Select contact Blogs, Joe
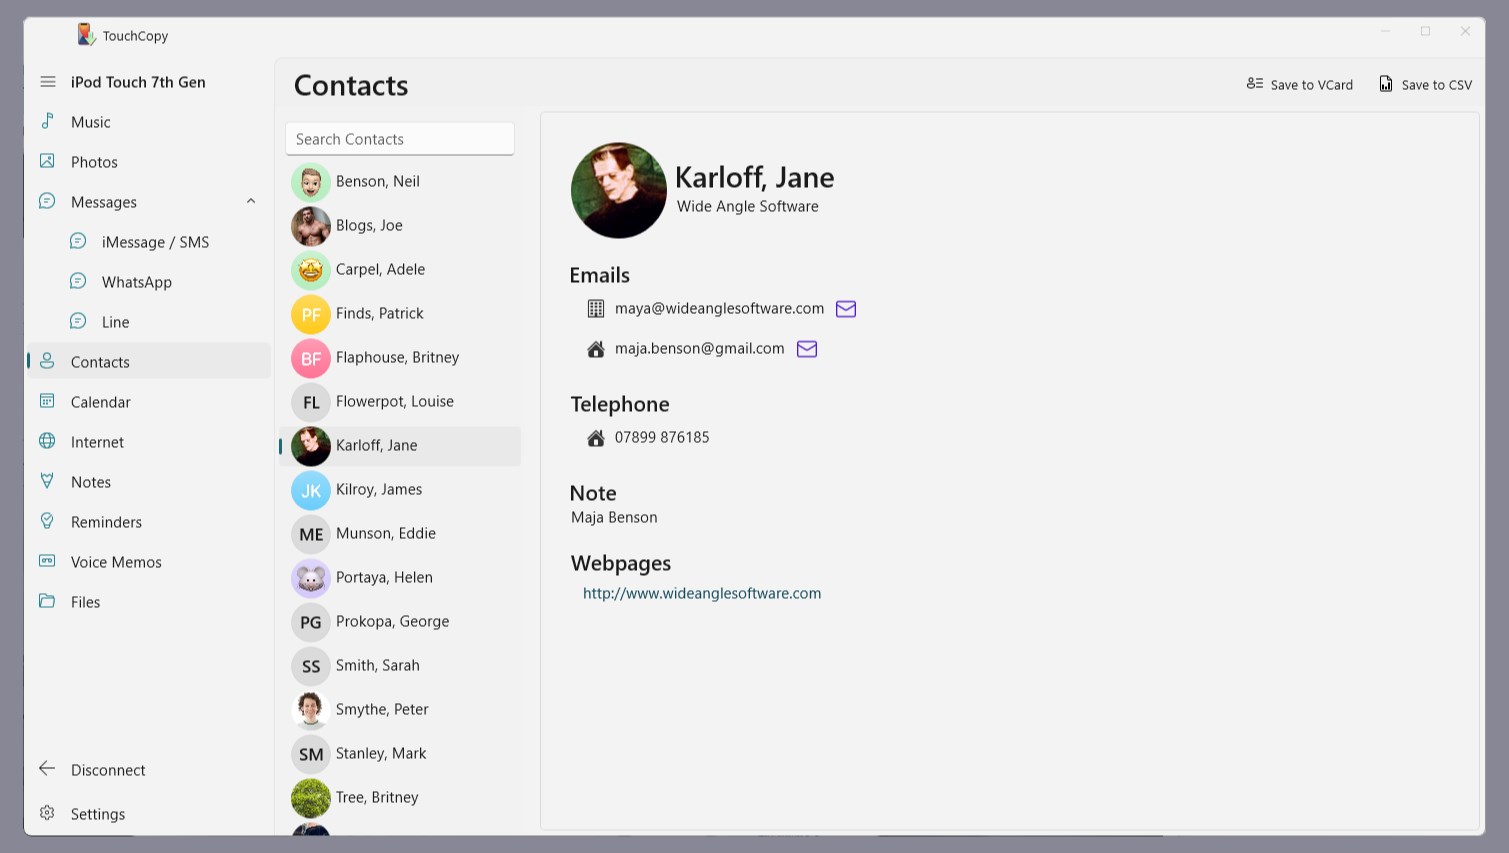 pyautogui.click(x=400, y=226)
